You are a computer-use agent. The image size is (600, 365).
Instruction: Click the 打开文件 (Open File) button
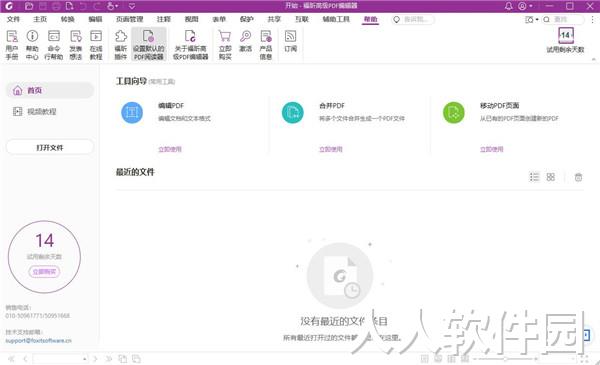(50, 148)
